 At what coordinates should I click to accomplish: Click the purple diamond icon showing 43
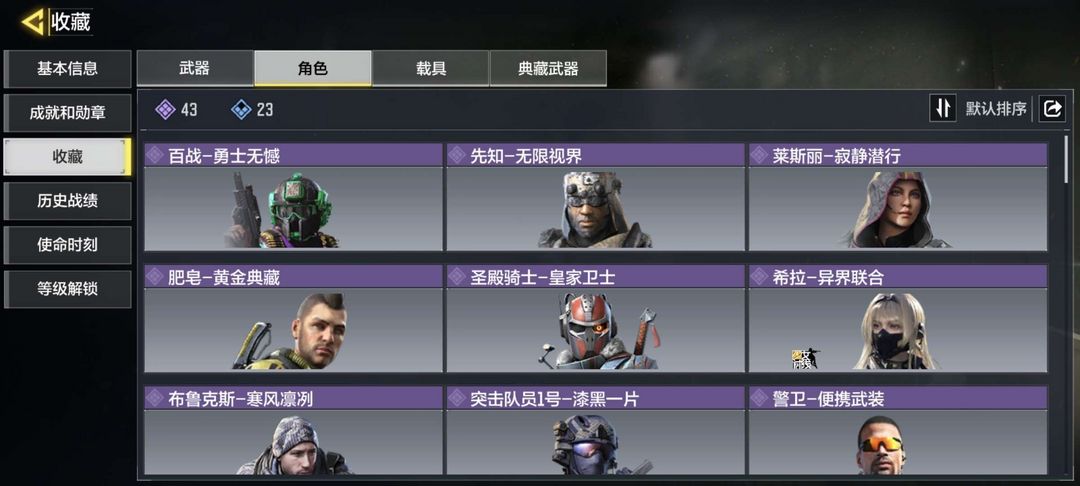tap(165, 109)
